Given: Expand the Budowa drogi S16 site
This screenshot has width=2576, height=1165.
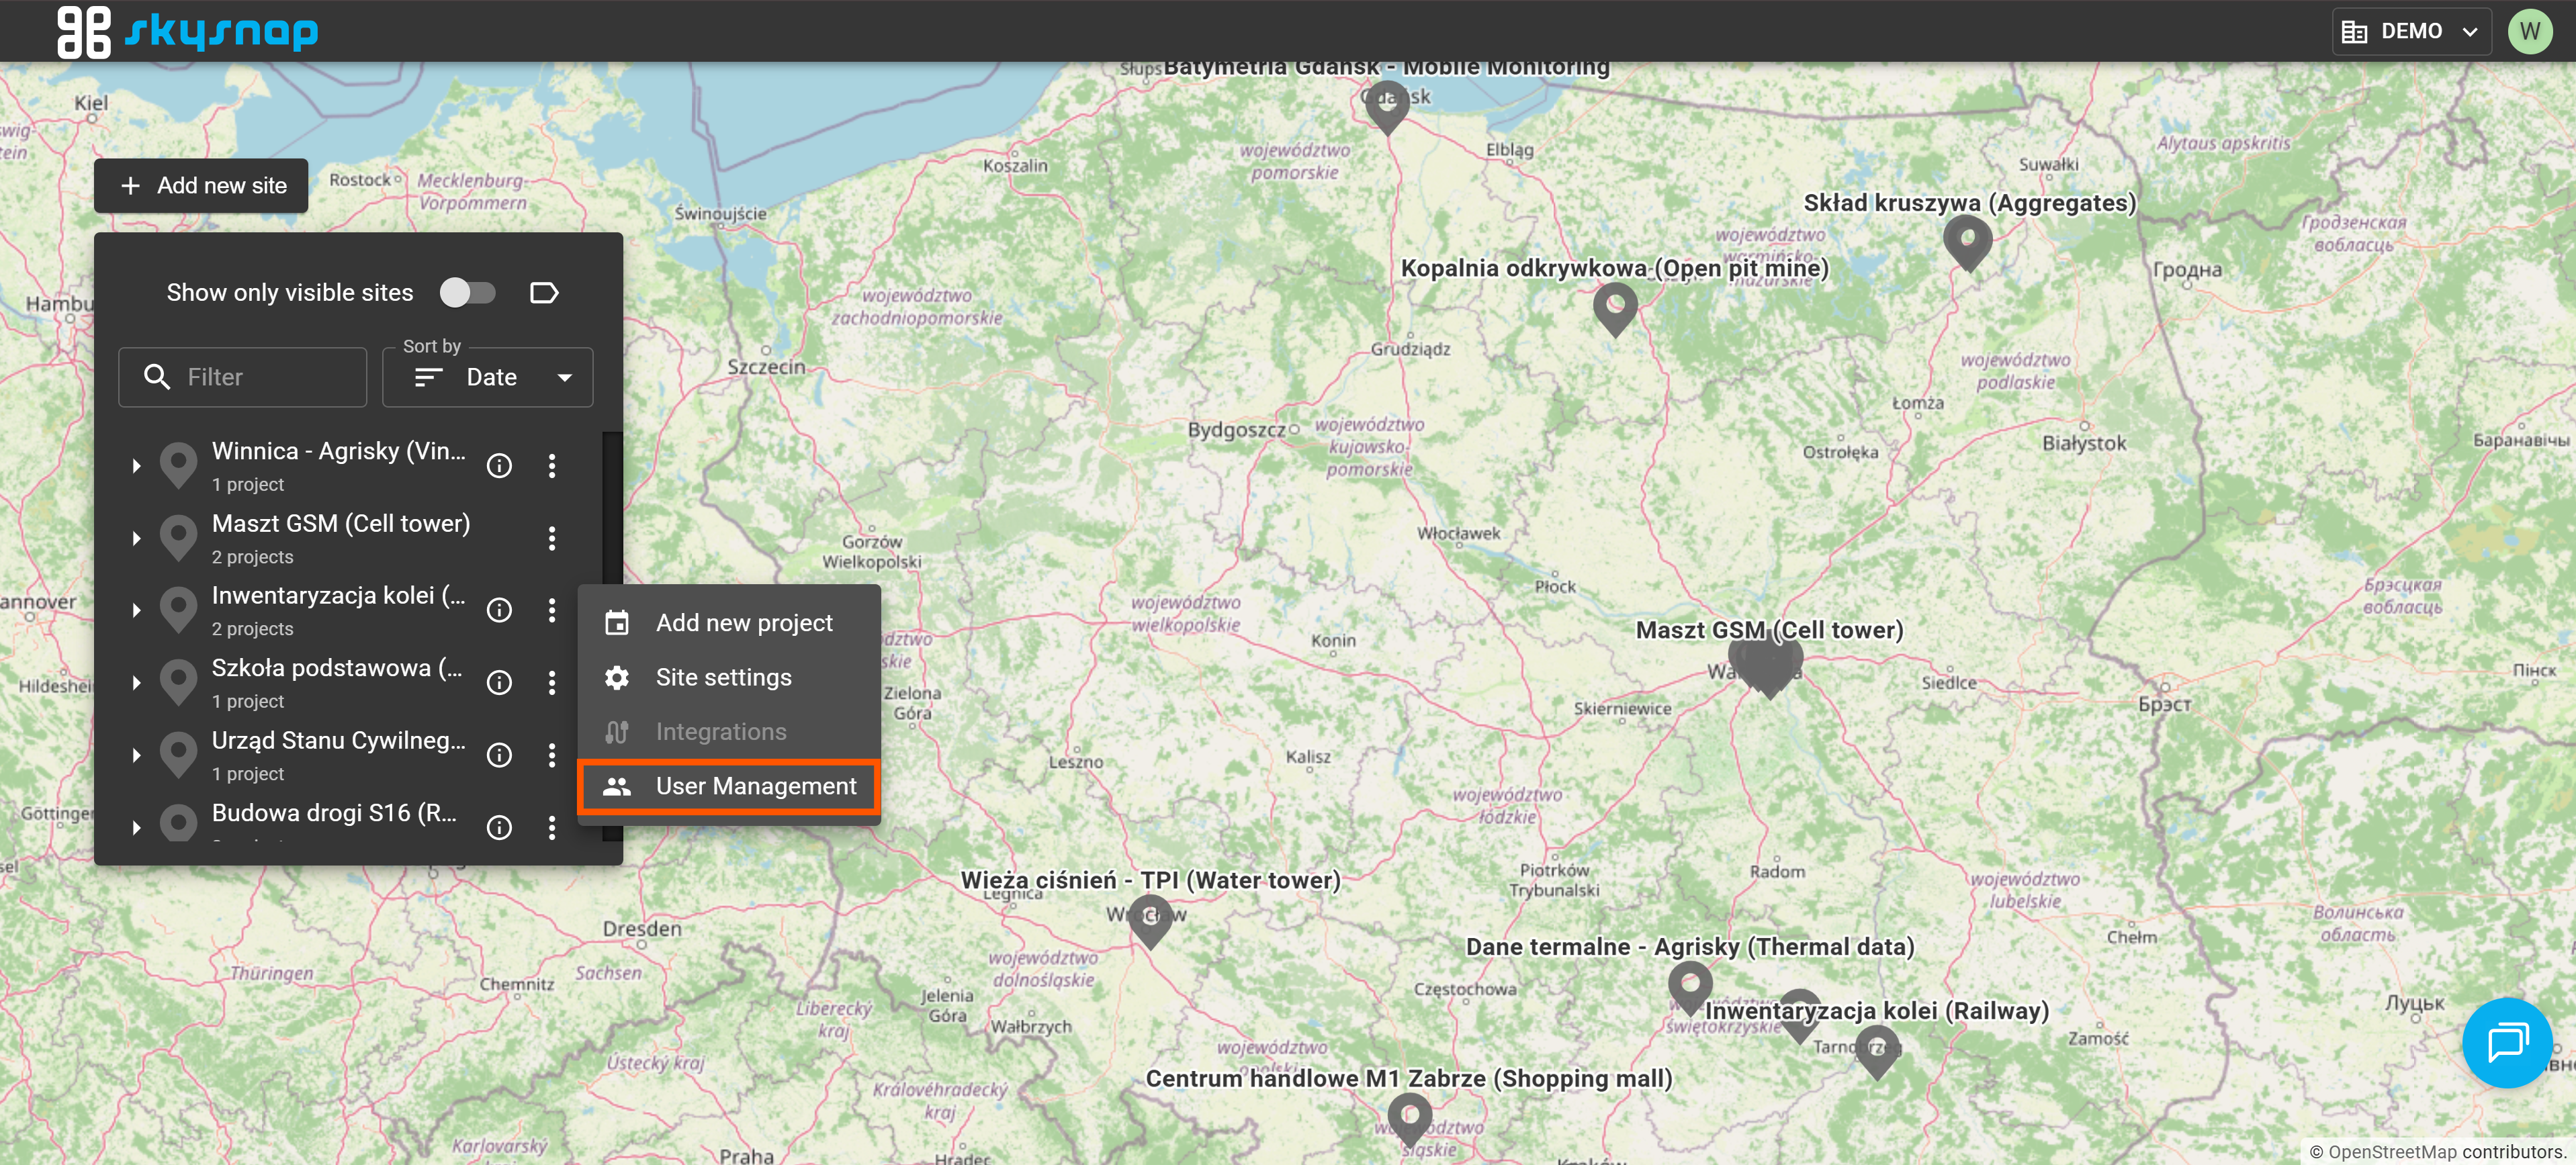Looking at the screenshot, I should click(x=136, y=828).
